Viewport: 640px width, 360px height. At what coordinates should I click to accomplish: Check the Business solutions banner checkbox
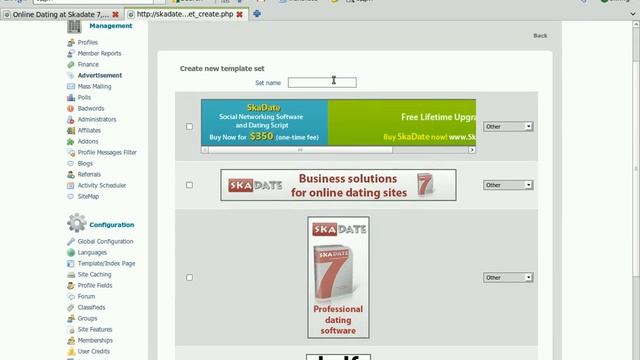pyautogui.click(x=189, y=185)
